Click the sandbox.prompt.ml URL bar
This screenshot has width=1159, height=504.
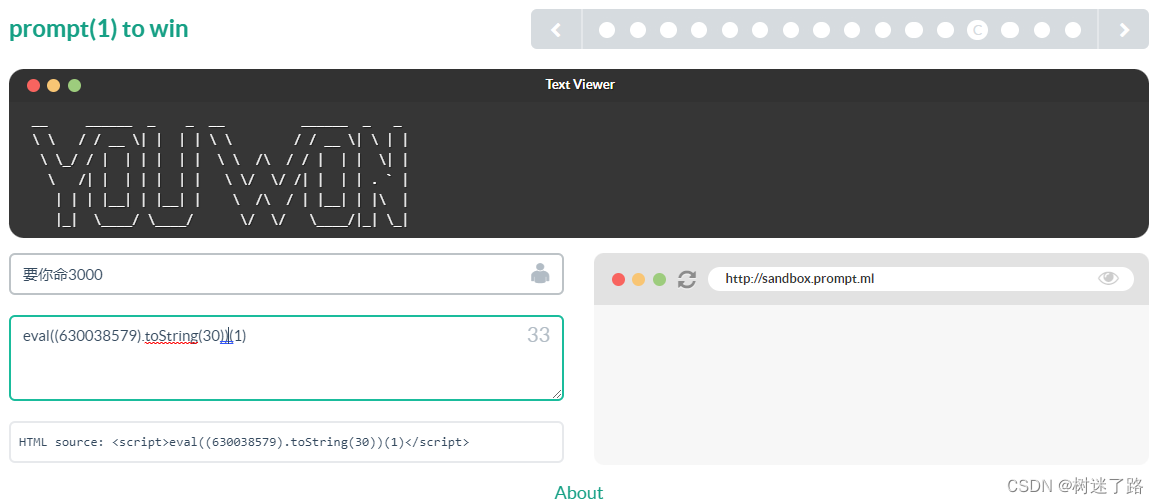(920, 279)
